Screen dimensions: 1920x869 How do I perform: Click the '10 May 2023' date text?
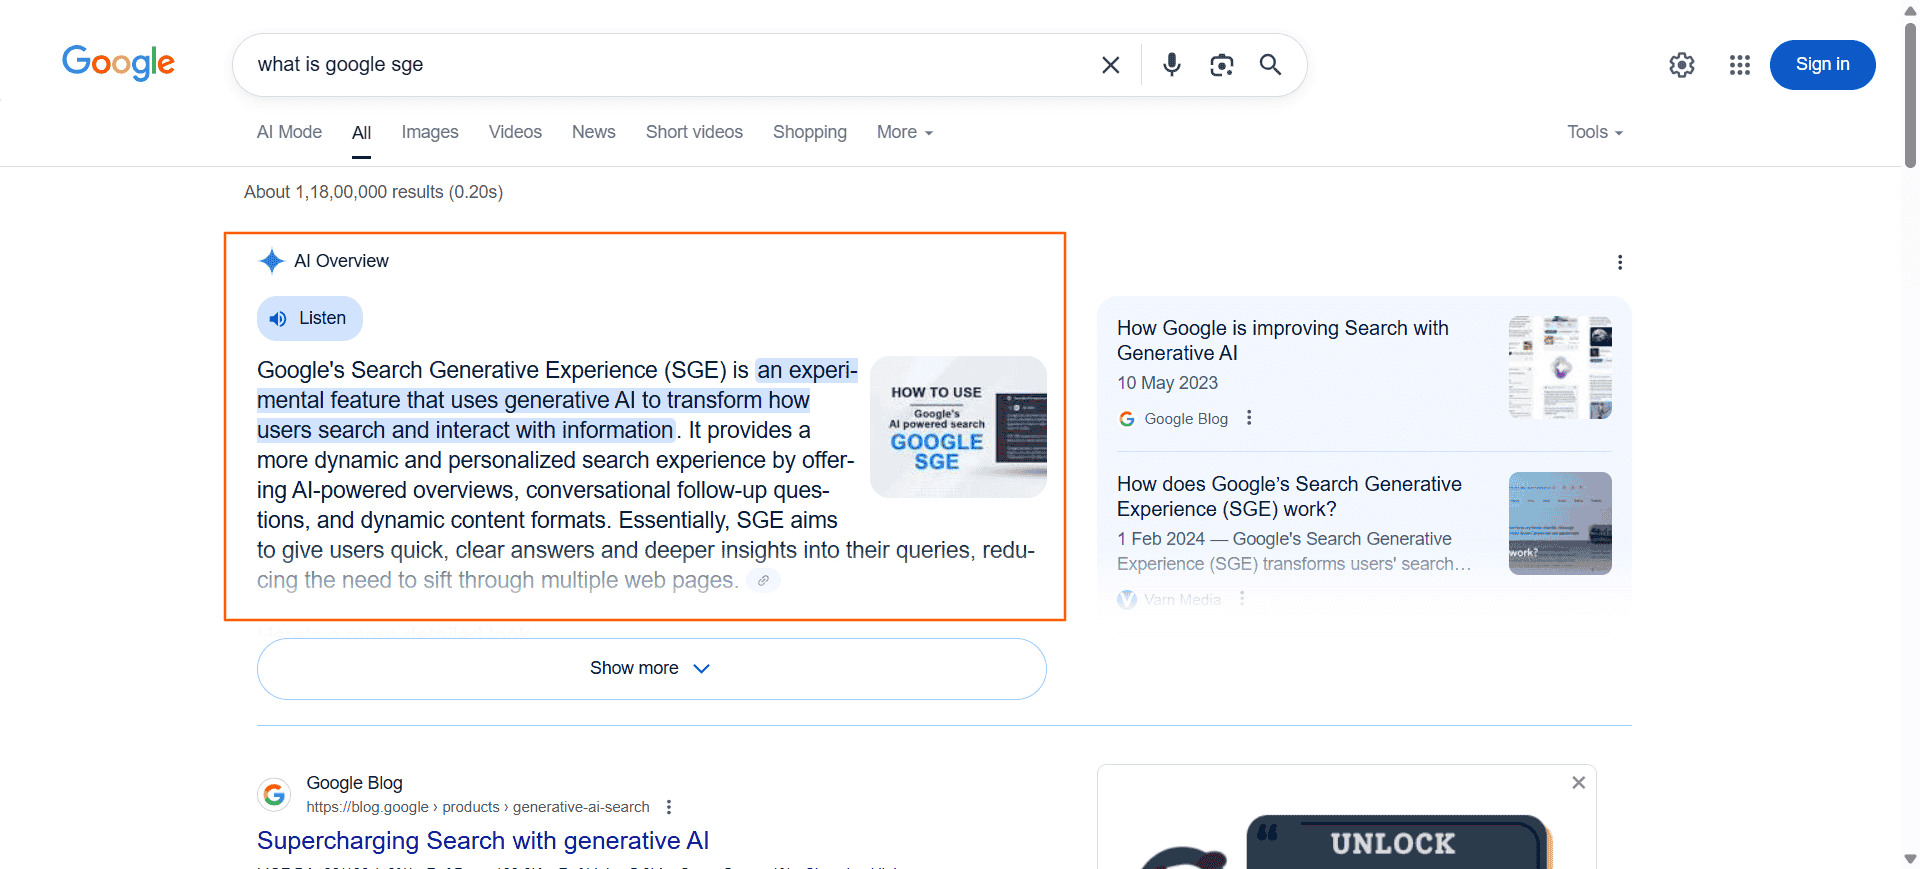[1167, 383]
